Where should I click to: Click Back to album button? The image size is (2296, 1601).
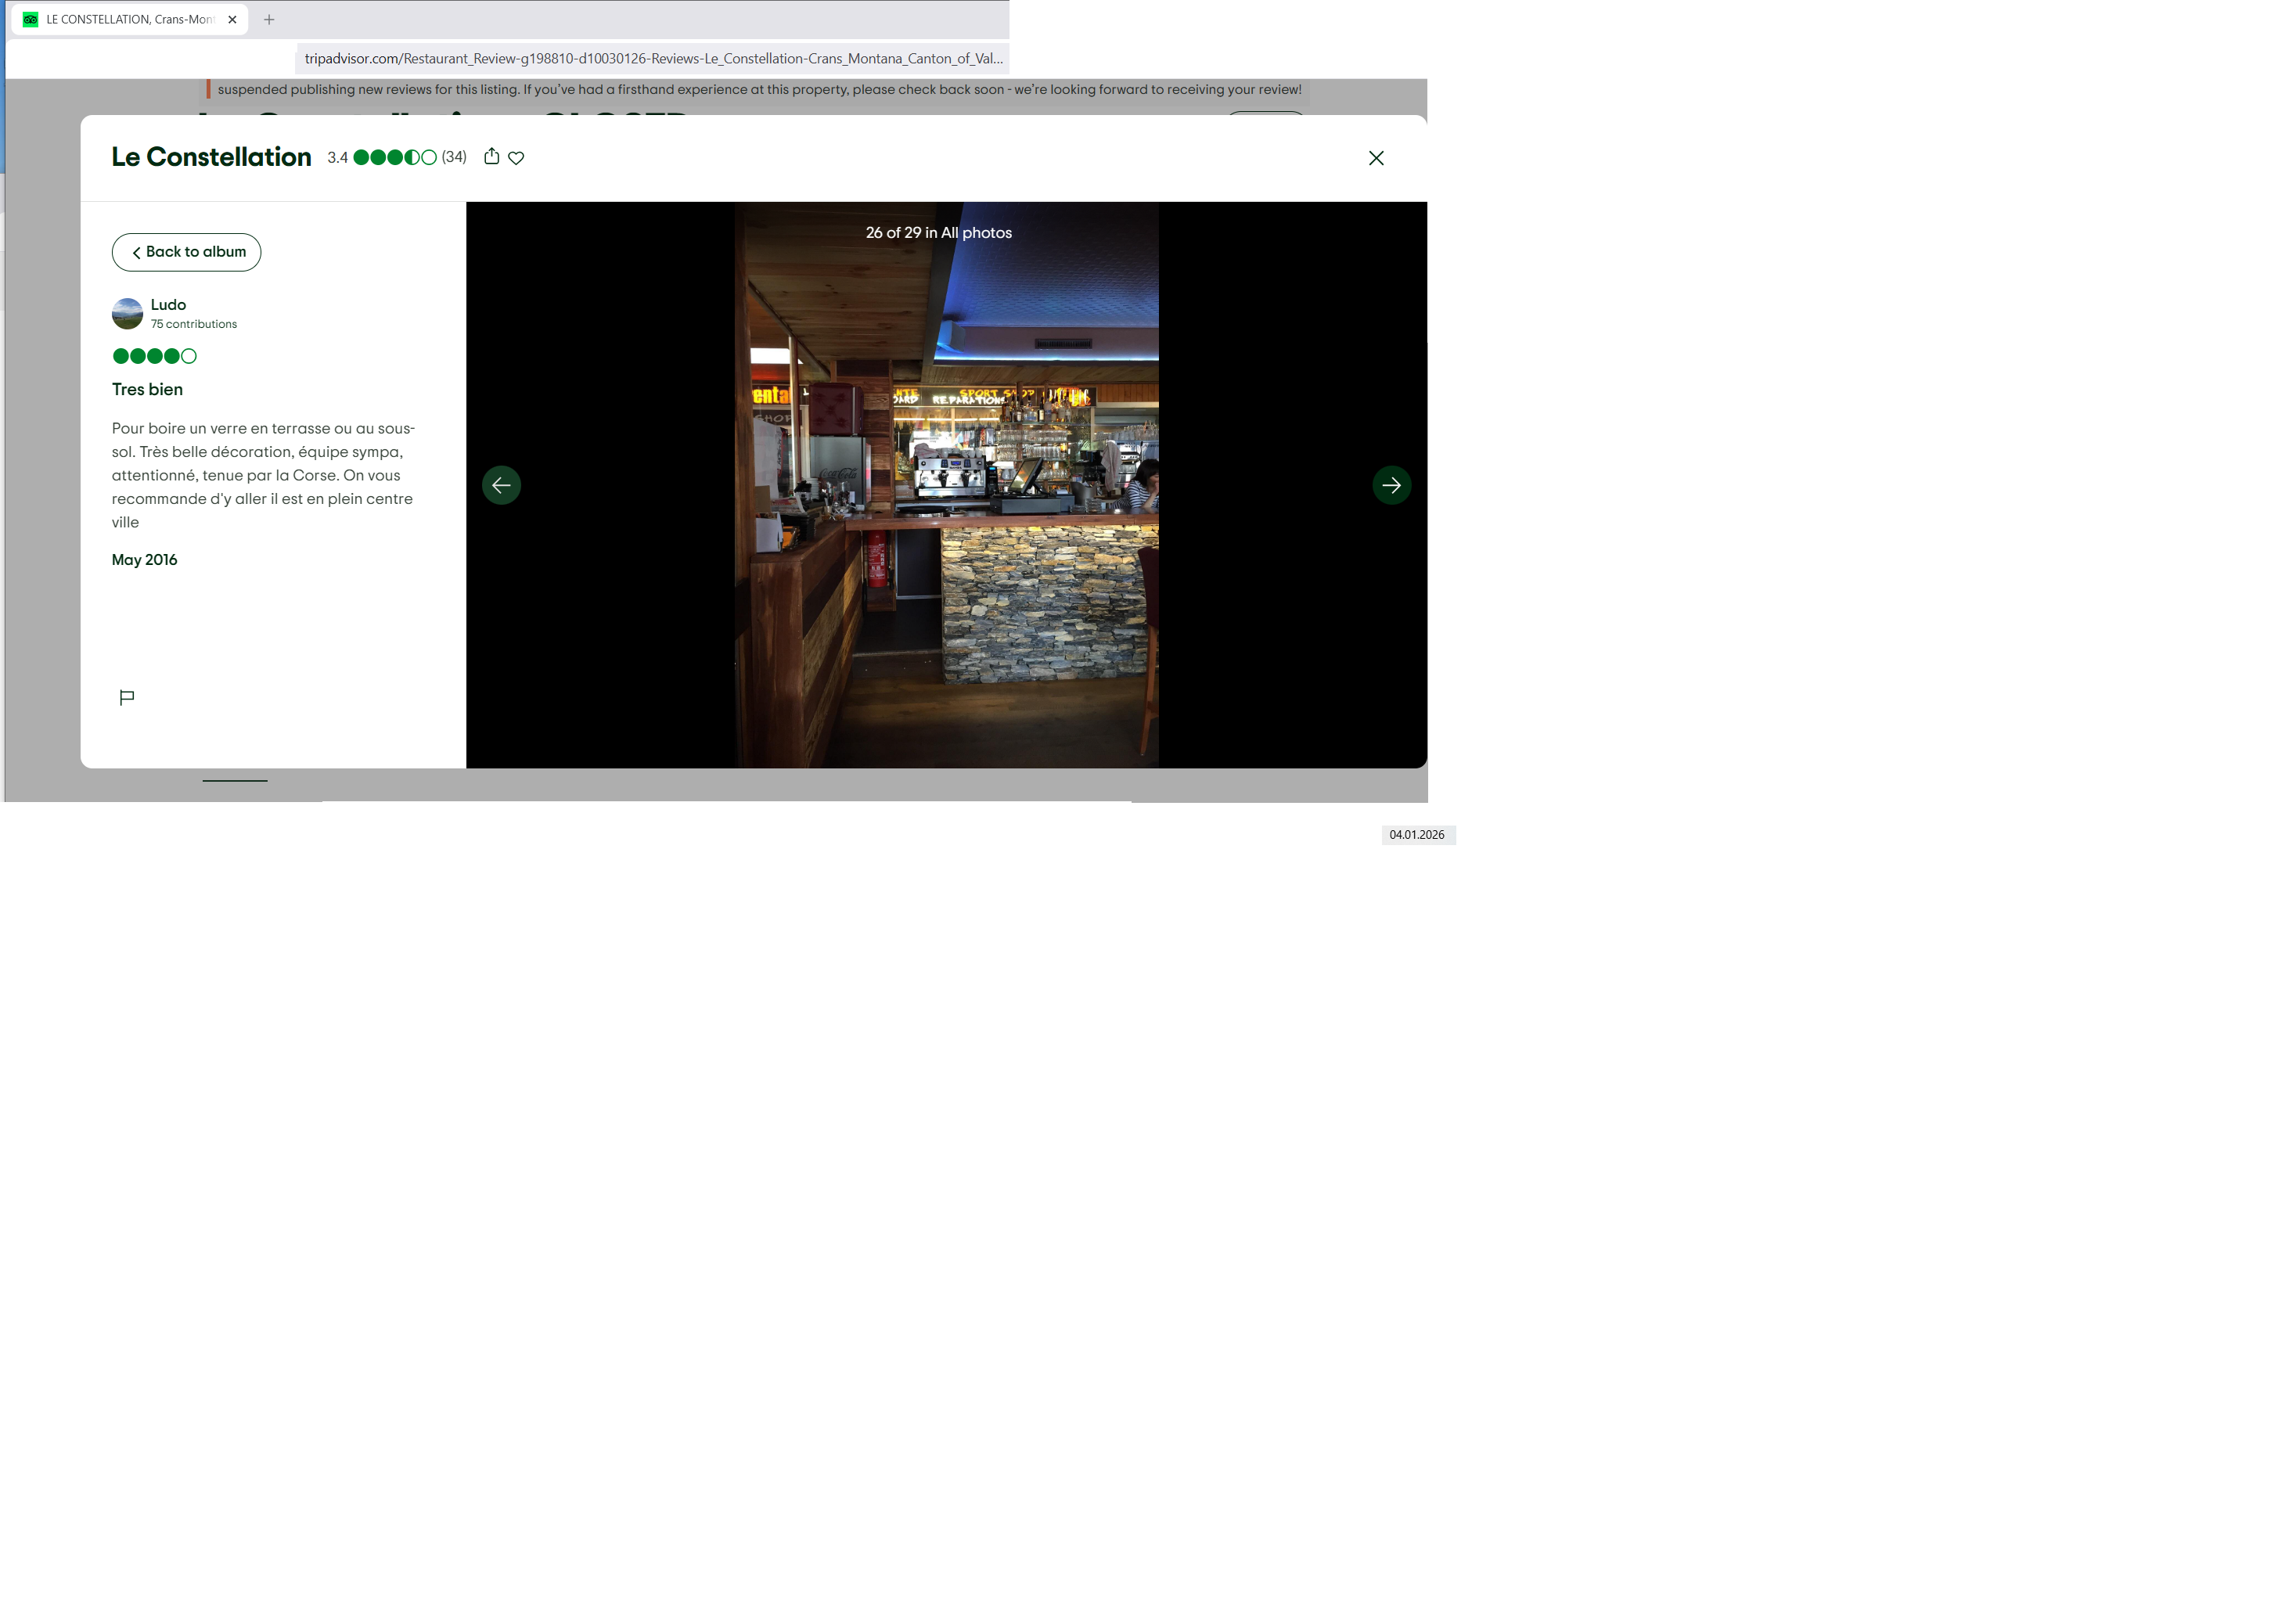point(186,252)
